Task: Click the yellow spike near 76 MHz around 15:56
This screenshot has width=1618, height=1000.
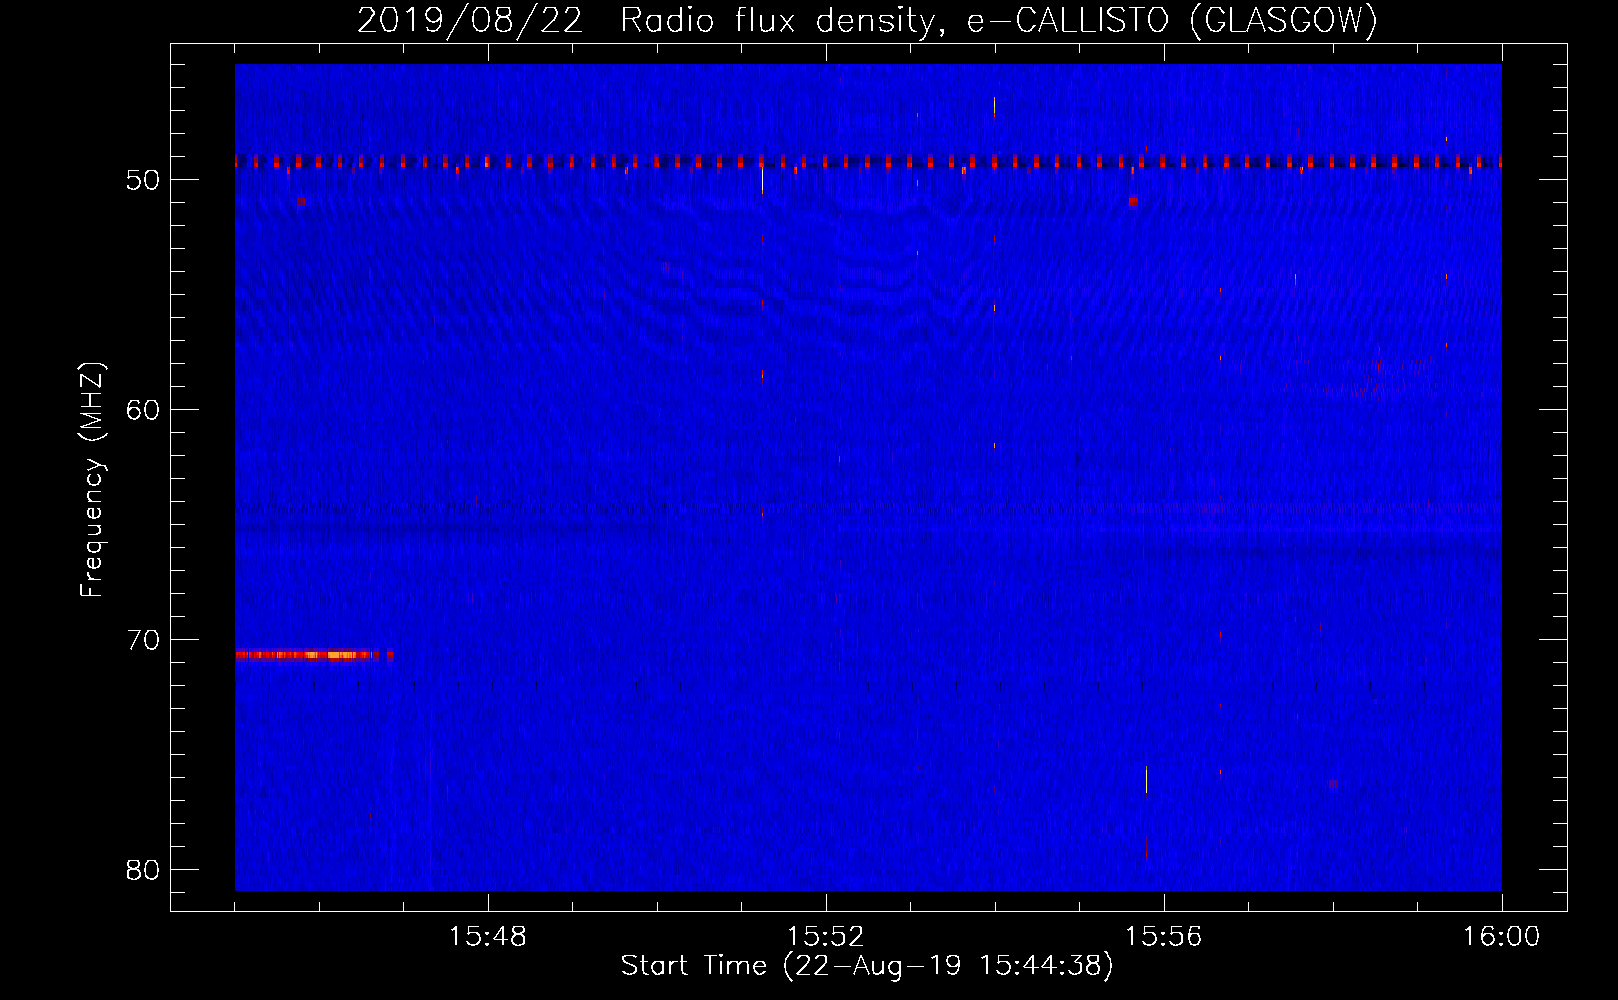Action: [x=1146, y=779]
